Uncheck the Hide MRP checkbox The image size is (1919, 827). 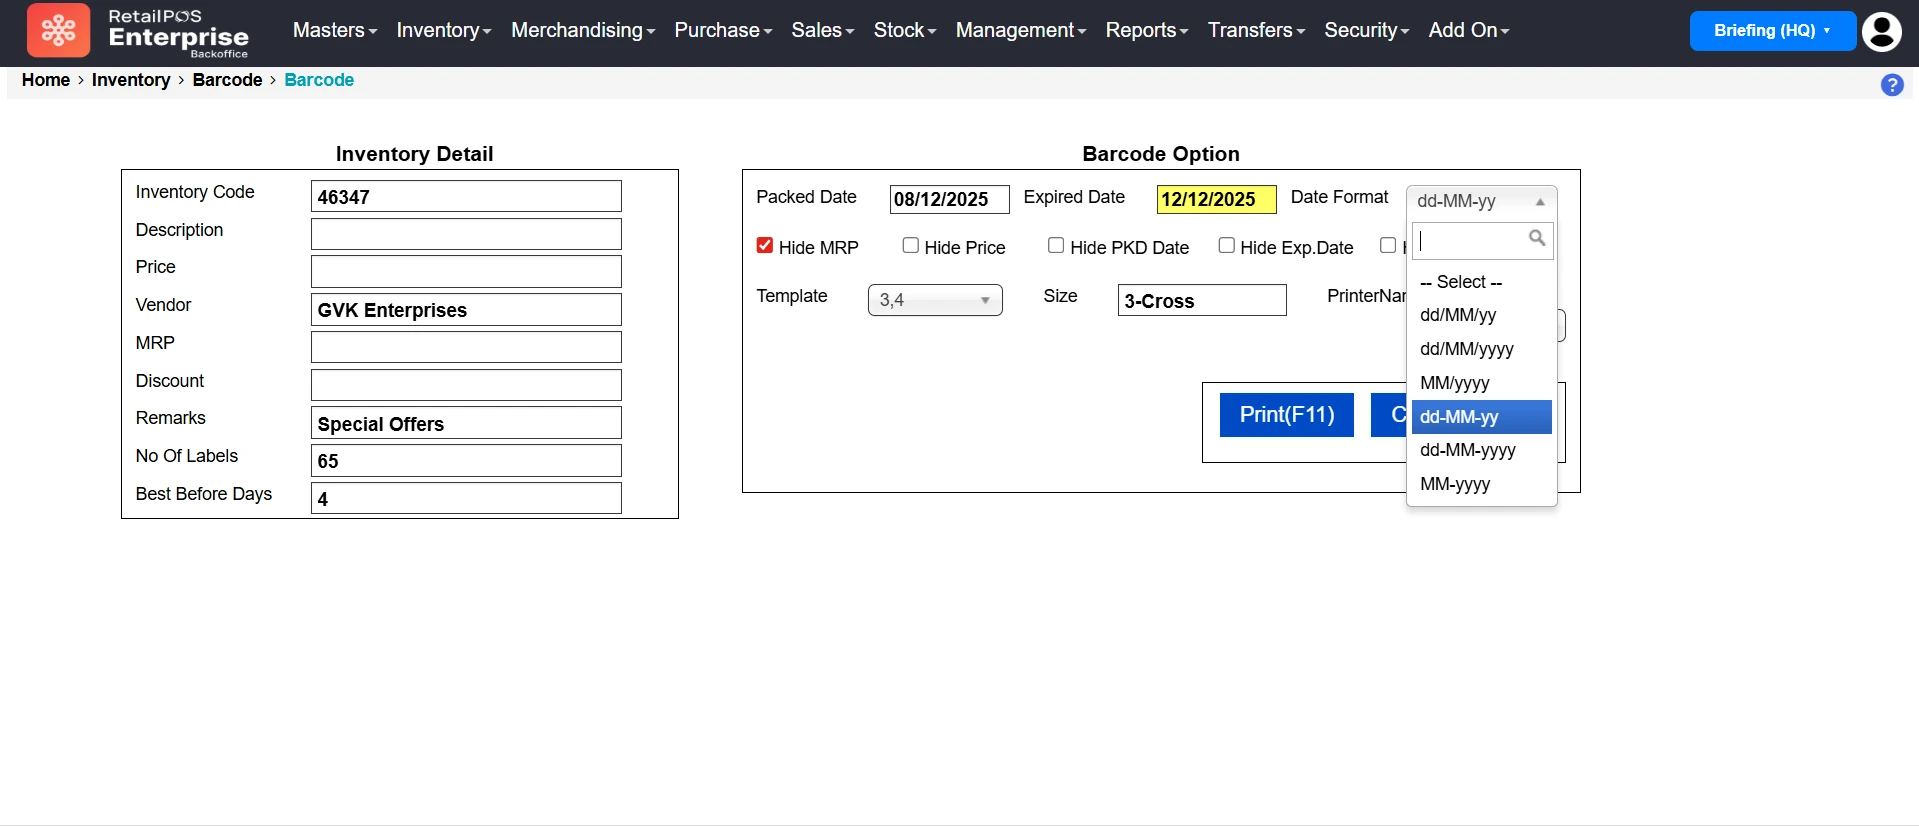765,246
